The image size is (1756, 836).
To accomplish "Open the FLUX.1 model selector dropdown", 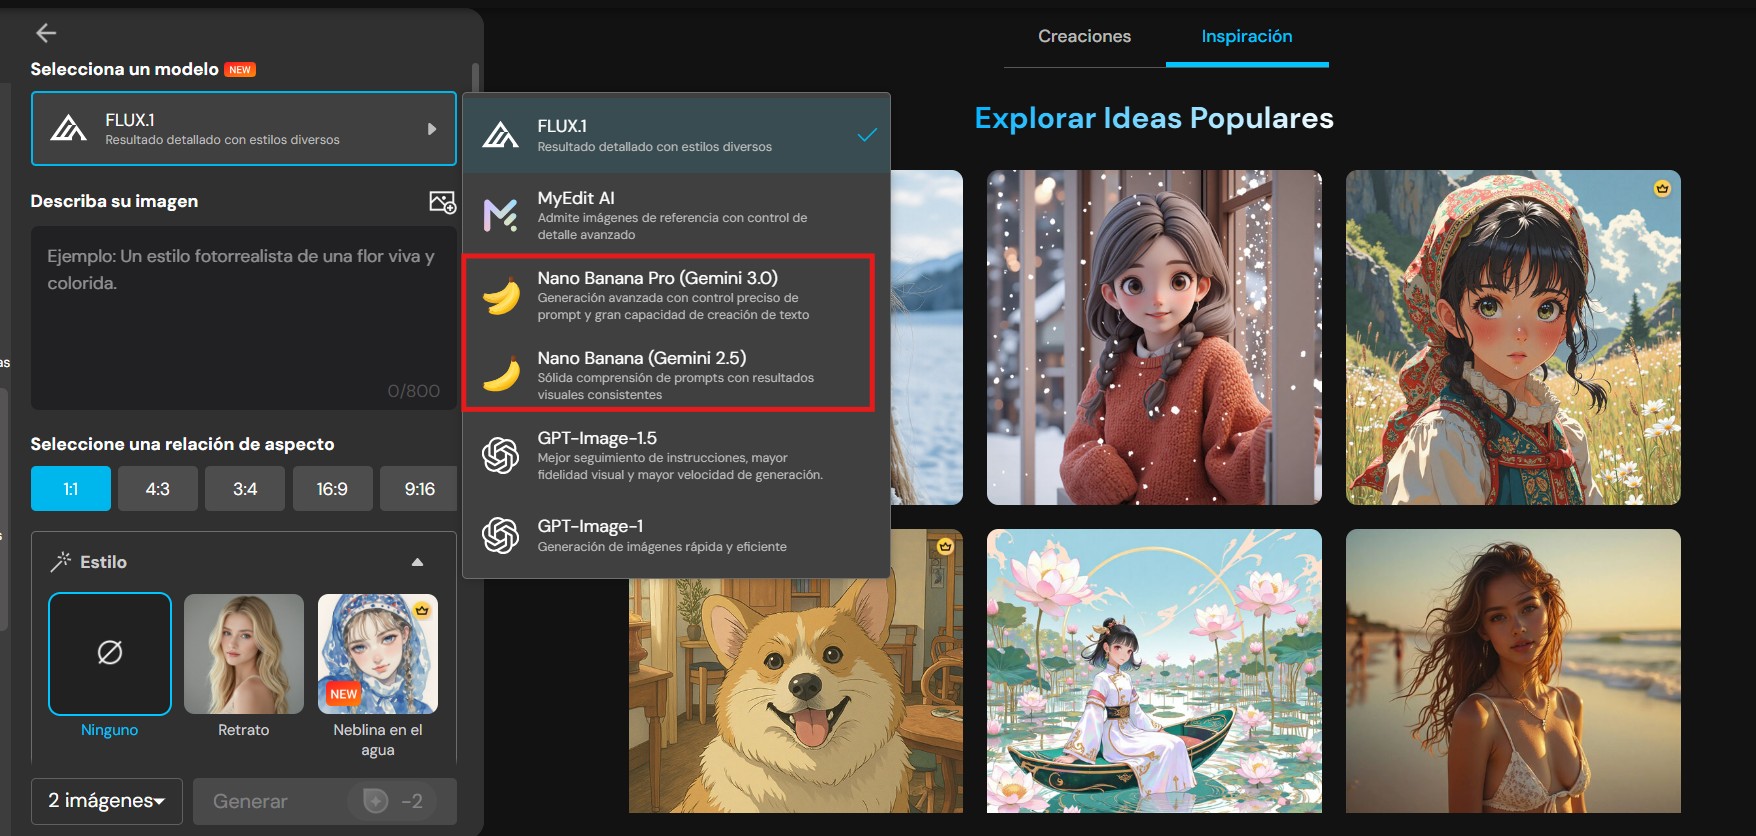I will pos(244,129).
